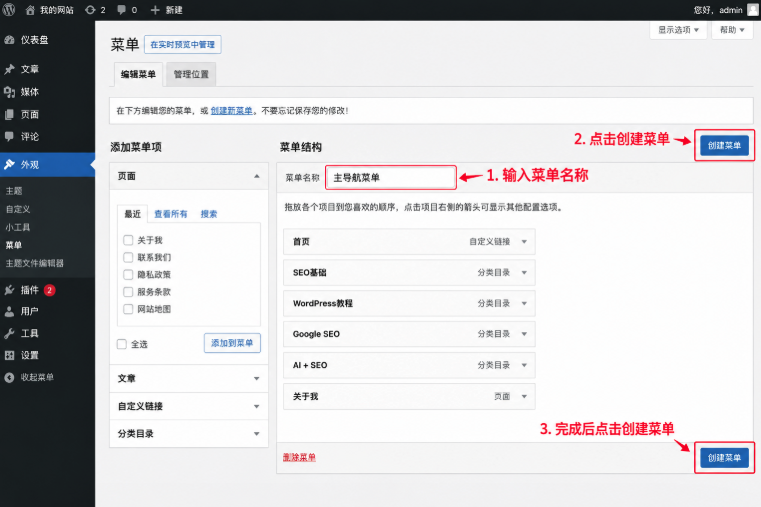Switch to the 编辑菜单 tab

pos(138,74)
